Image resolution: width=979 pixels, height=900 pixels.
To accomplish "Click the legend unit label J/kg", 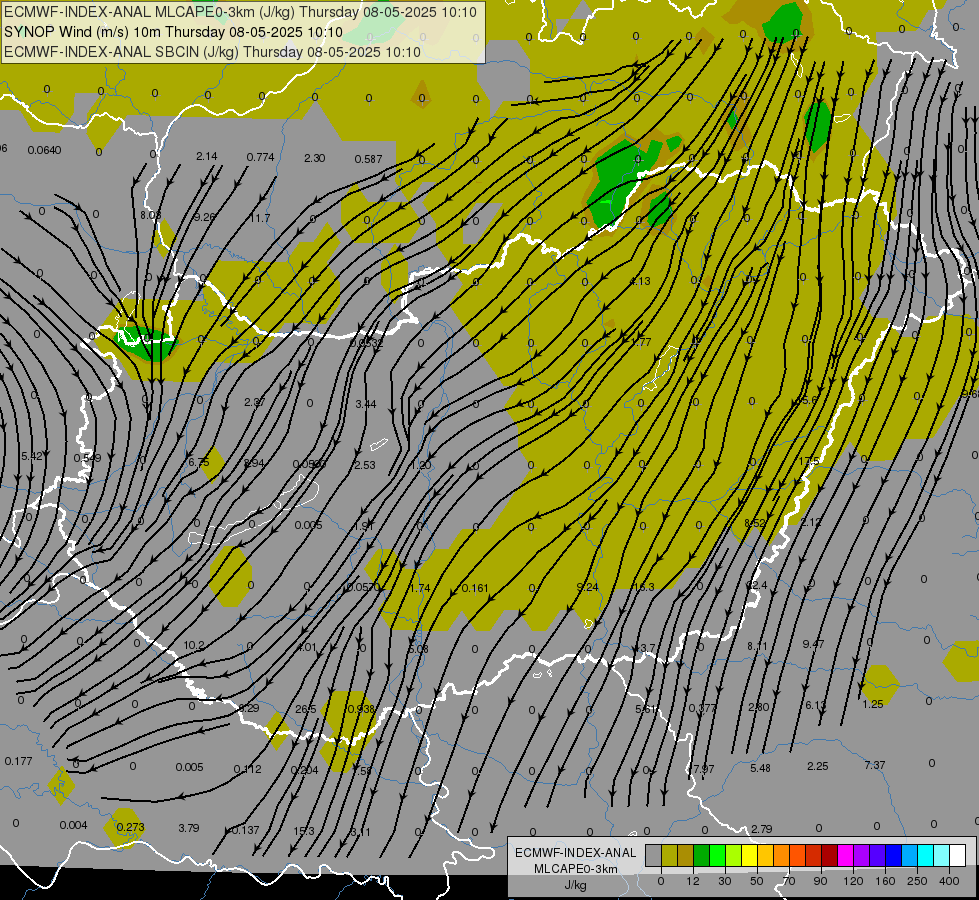I will click(x=575, y=885).
